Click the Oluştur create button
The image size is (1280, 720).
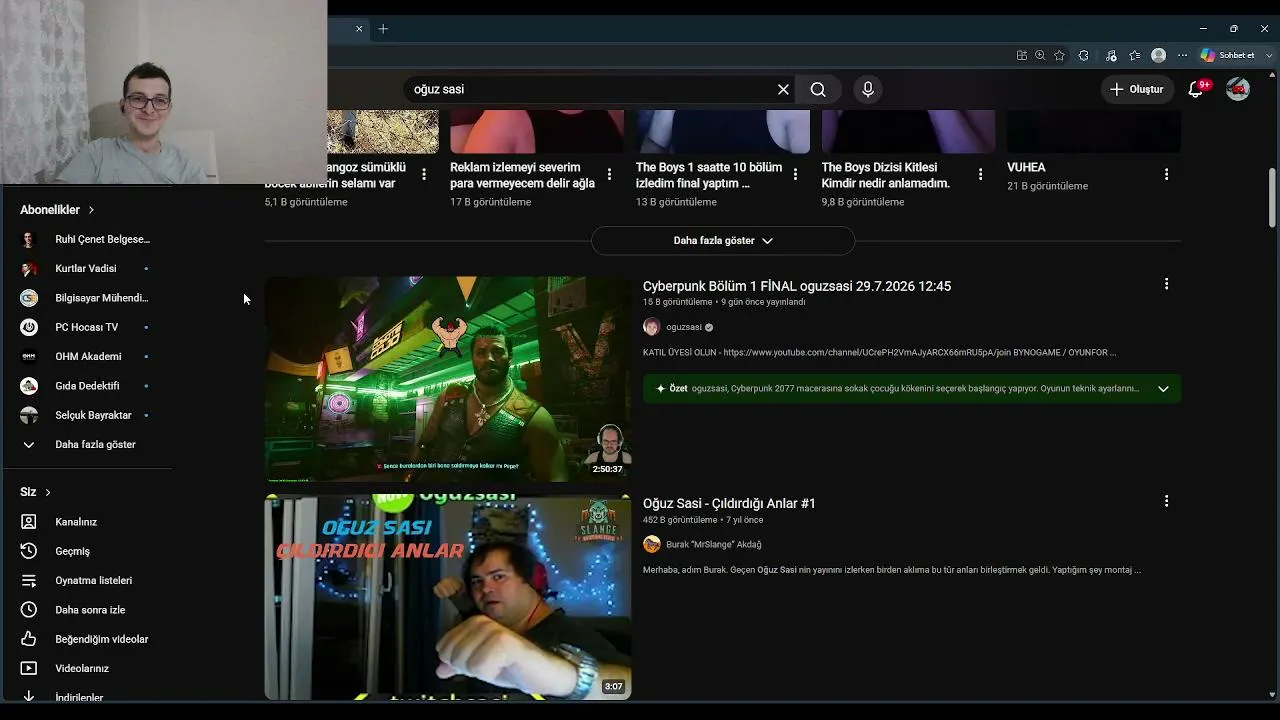click(1137, 89)
